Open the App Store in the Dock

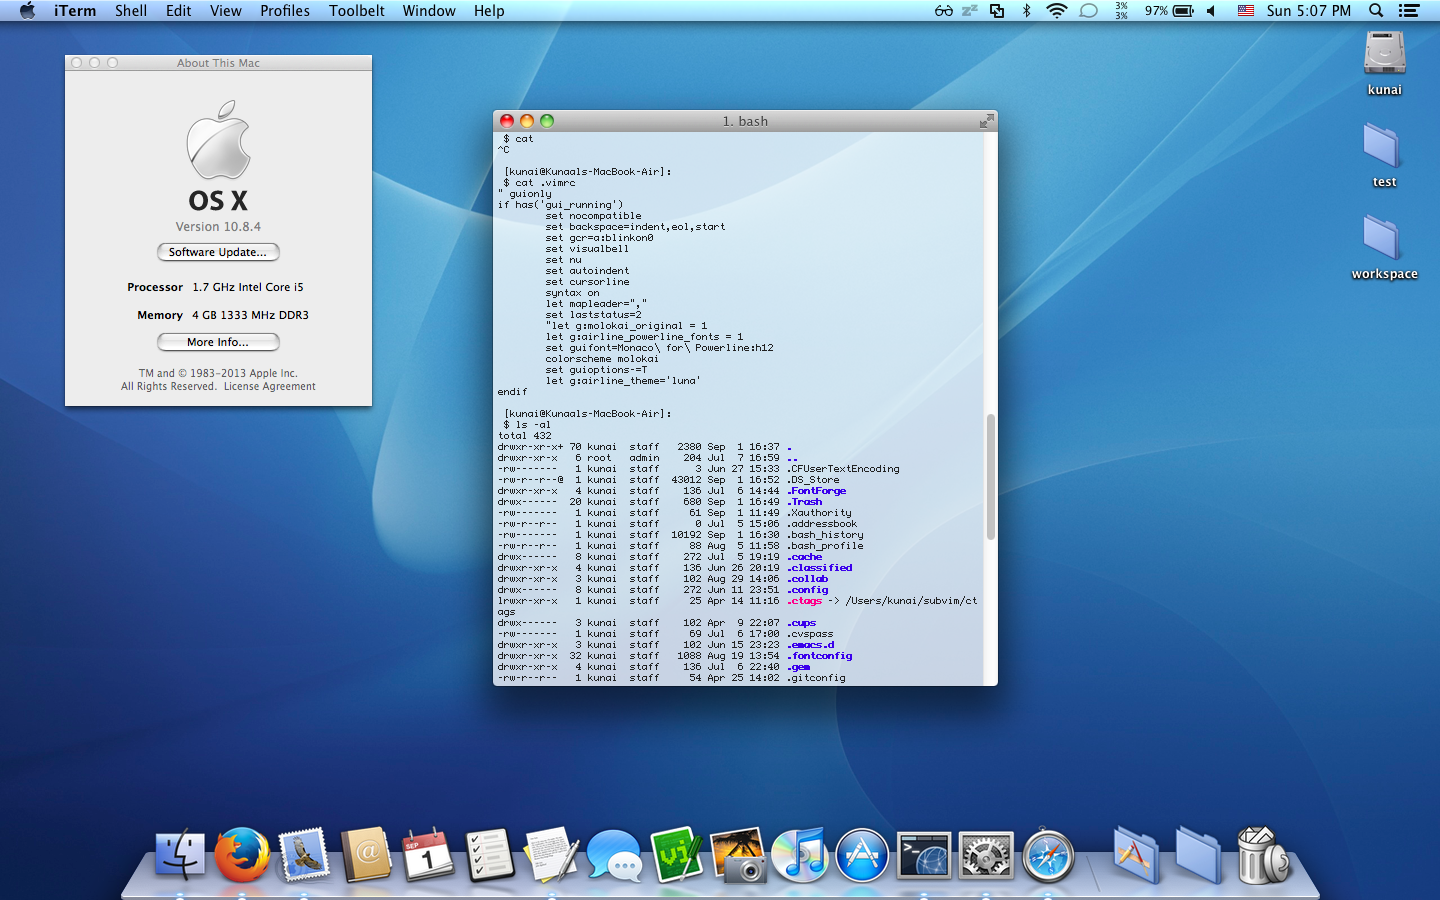(862, 856)
